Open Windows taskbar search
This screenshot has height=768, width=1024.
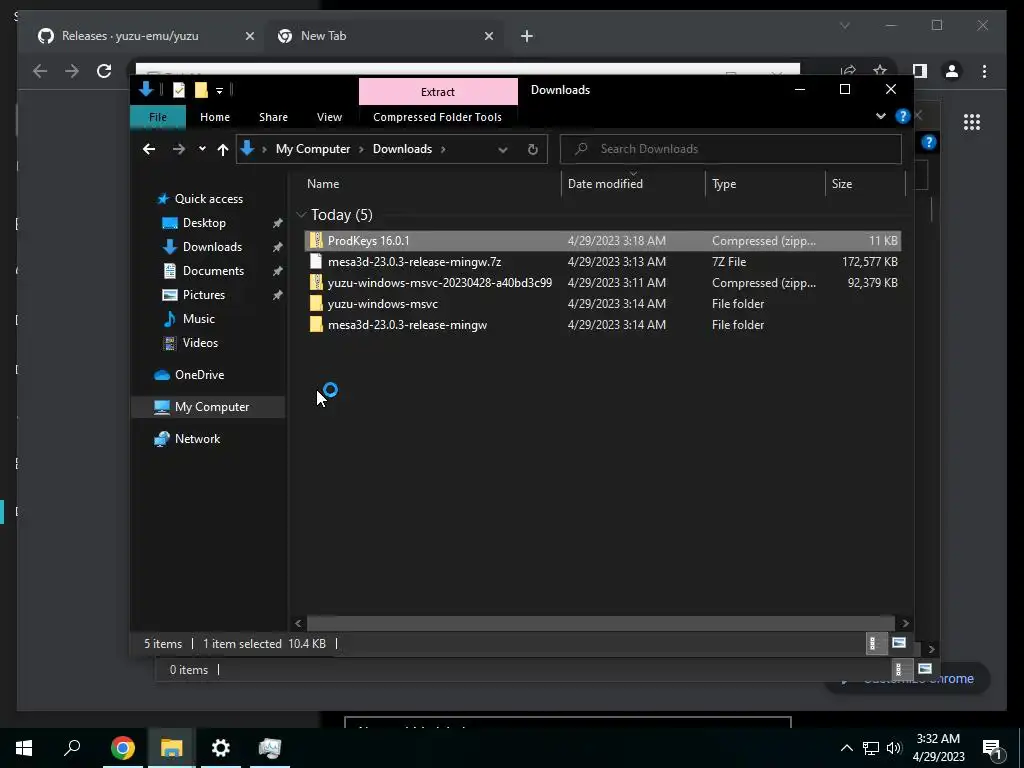tap(72, 748)
